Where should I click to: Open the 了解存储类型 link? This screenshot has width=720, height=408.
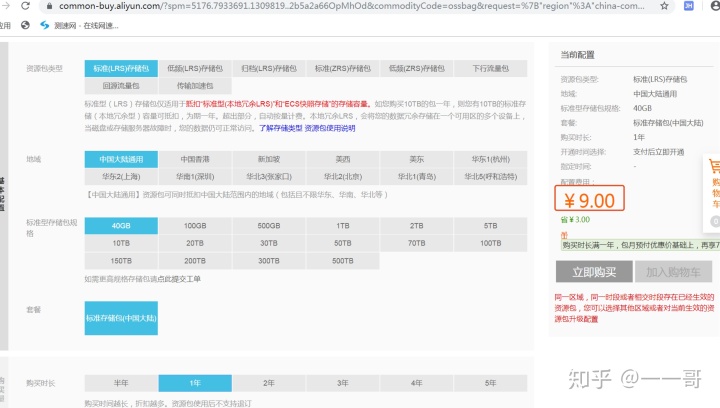point(281,128)
